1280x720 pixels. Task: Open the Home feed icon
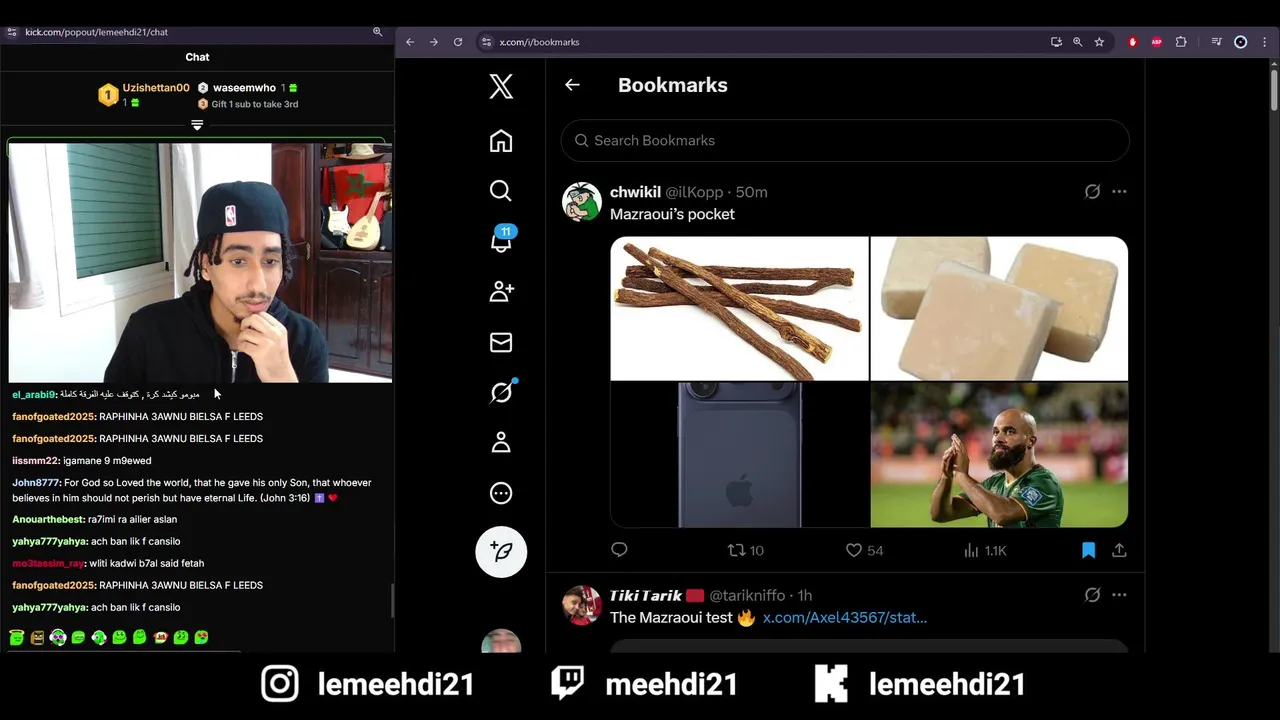[x=501, y=141]
